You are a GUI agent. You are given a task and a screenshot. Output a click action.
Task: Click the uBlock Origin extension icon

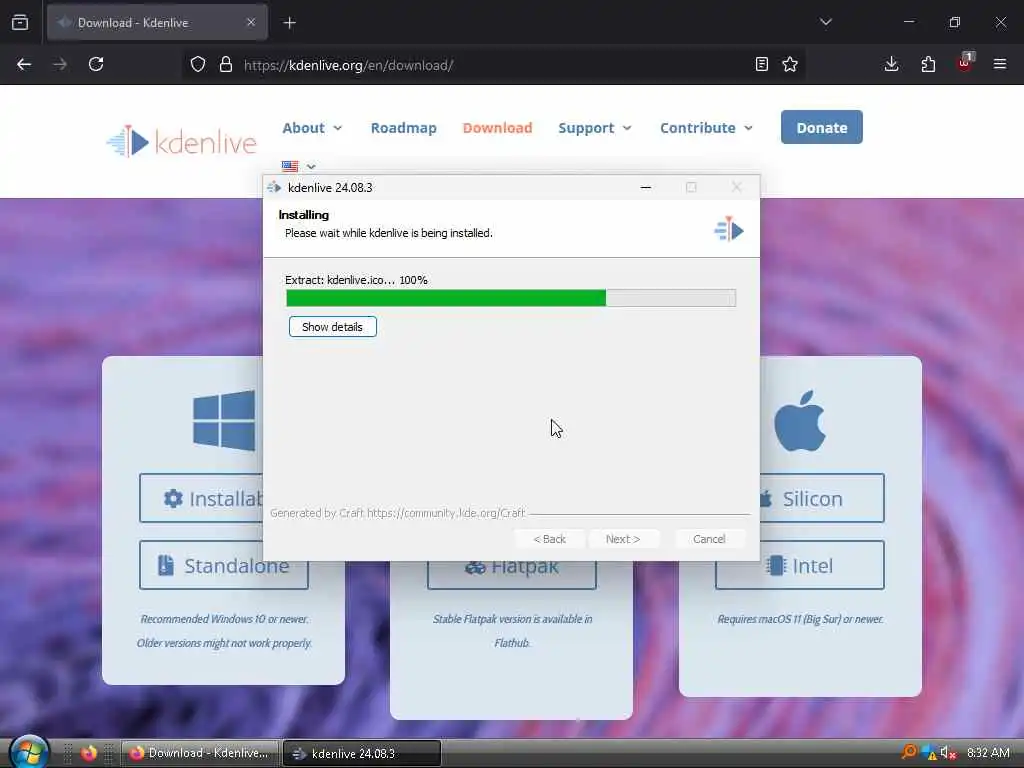coord(965,63)
